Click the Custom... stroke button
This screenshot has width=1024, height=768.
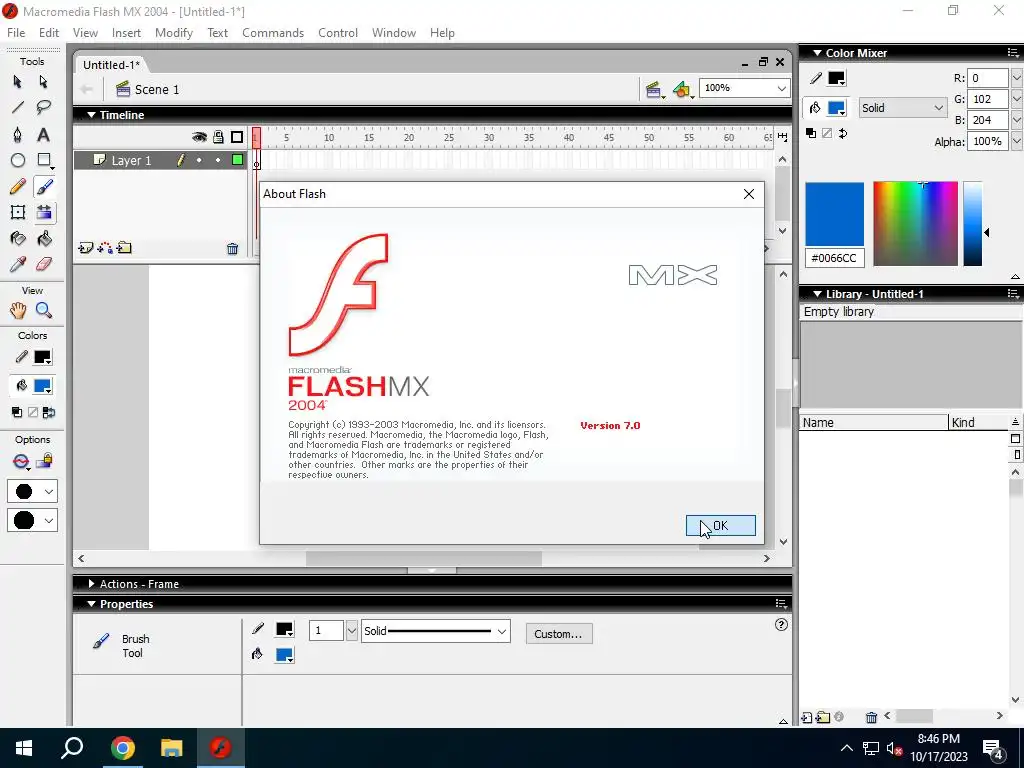(x=559, y=633)
